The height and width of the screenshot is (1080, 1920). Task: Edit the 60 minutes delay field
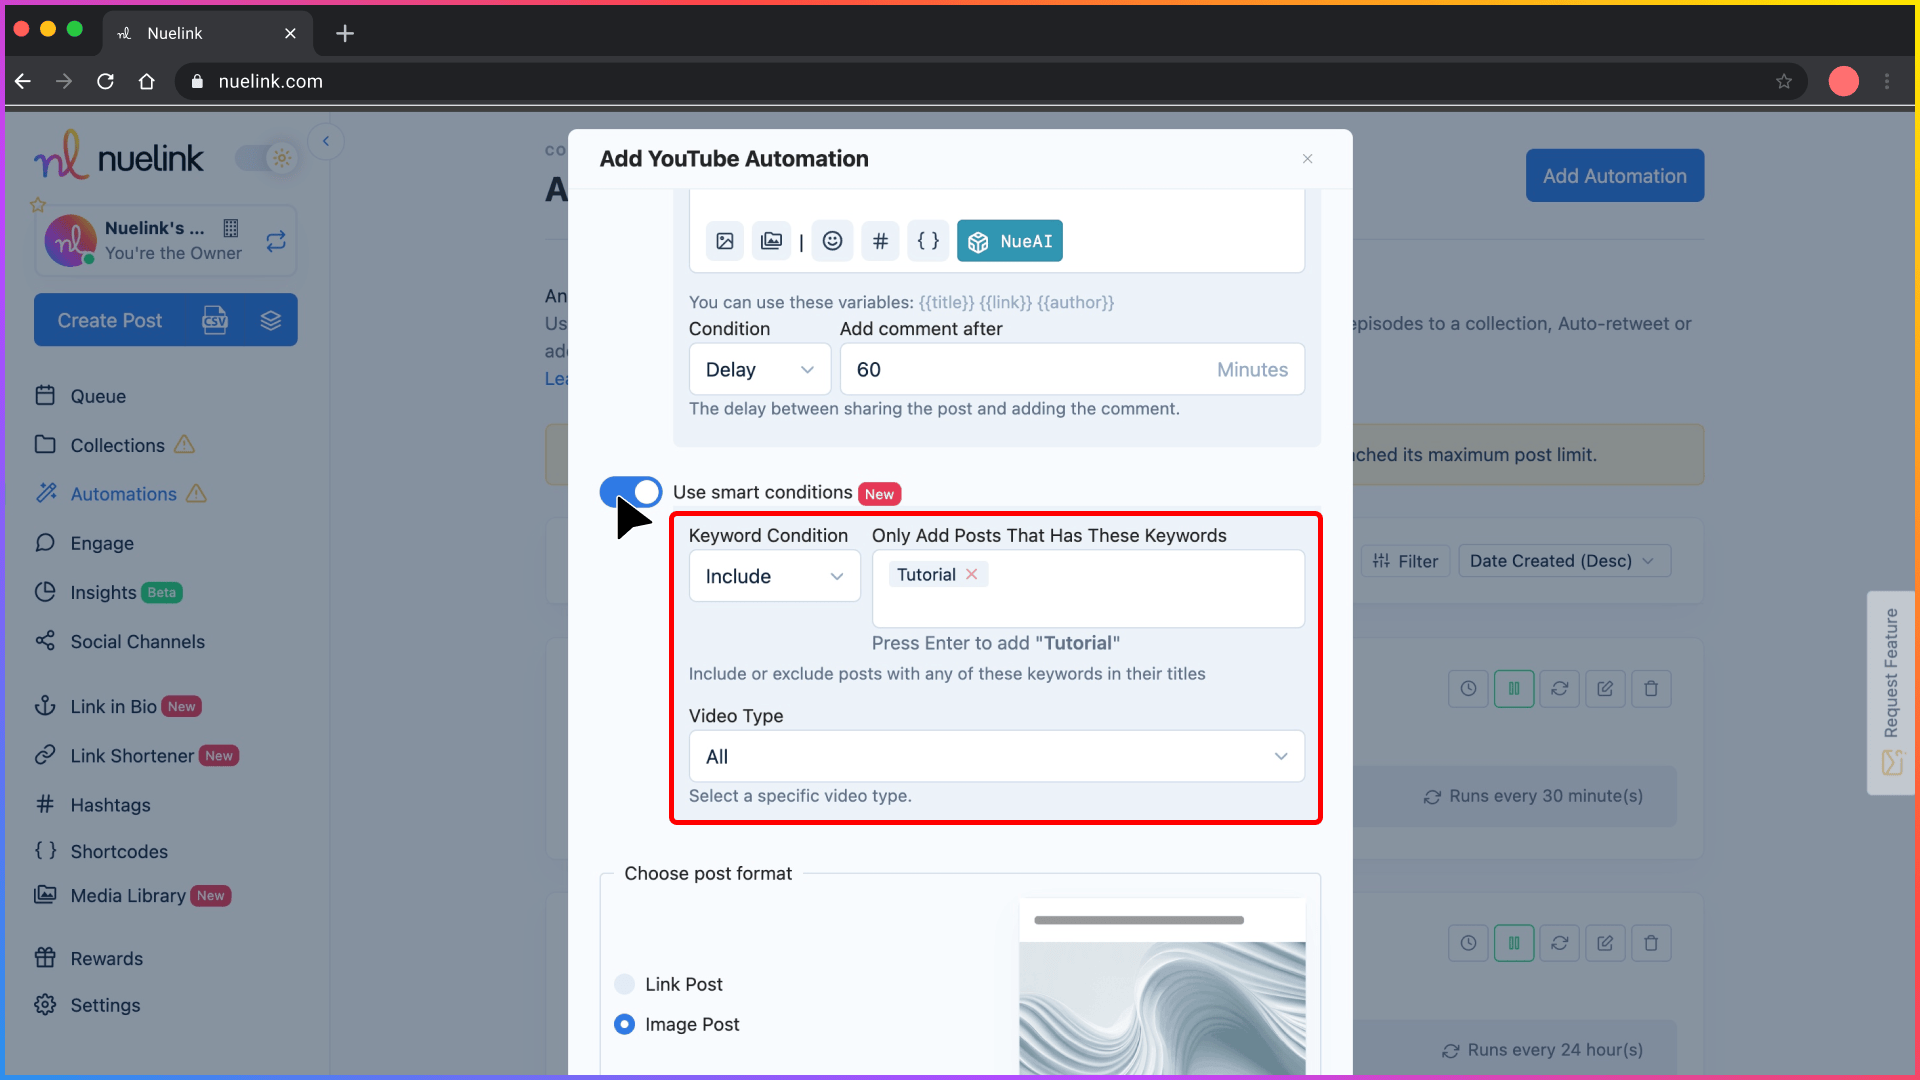(x=1072, y=370)
